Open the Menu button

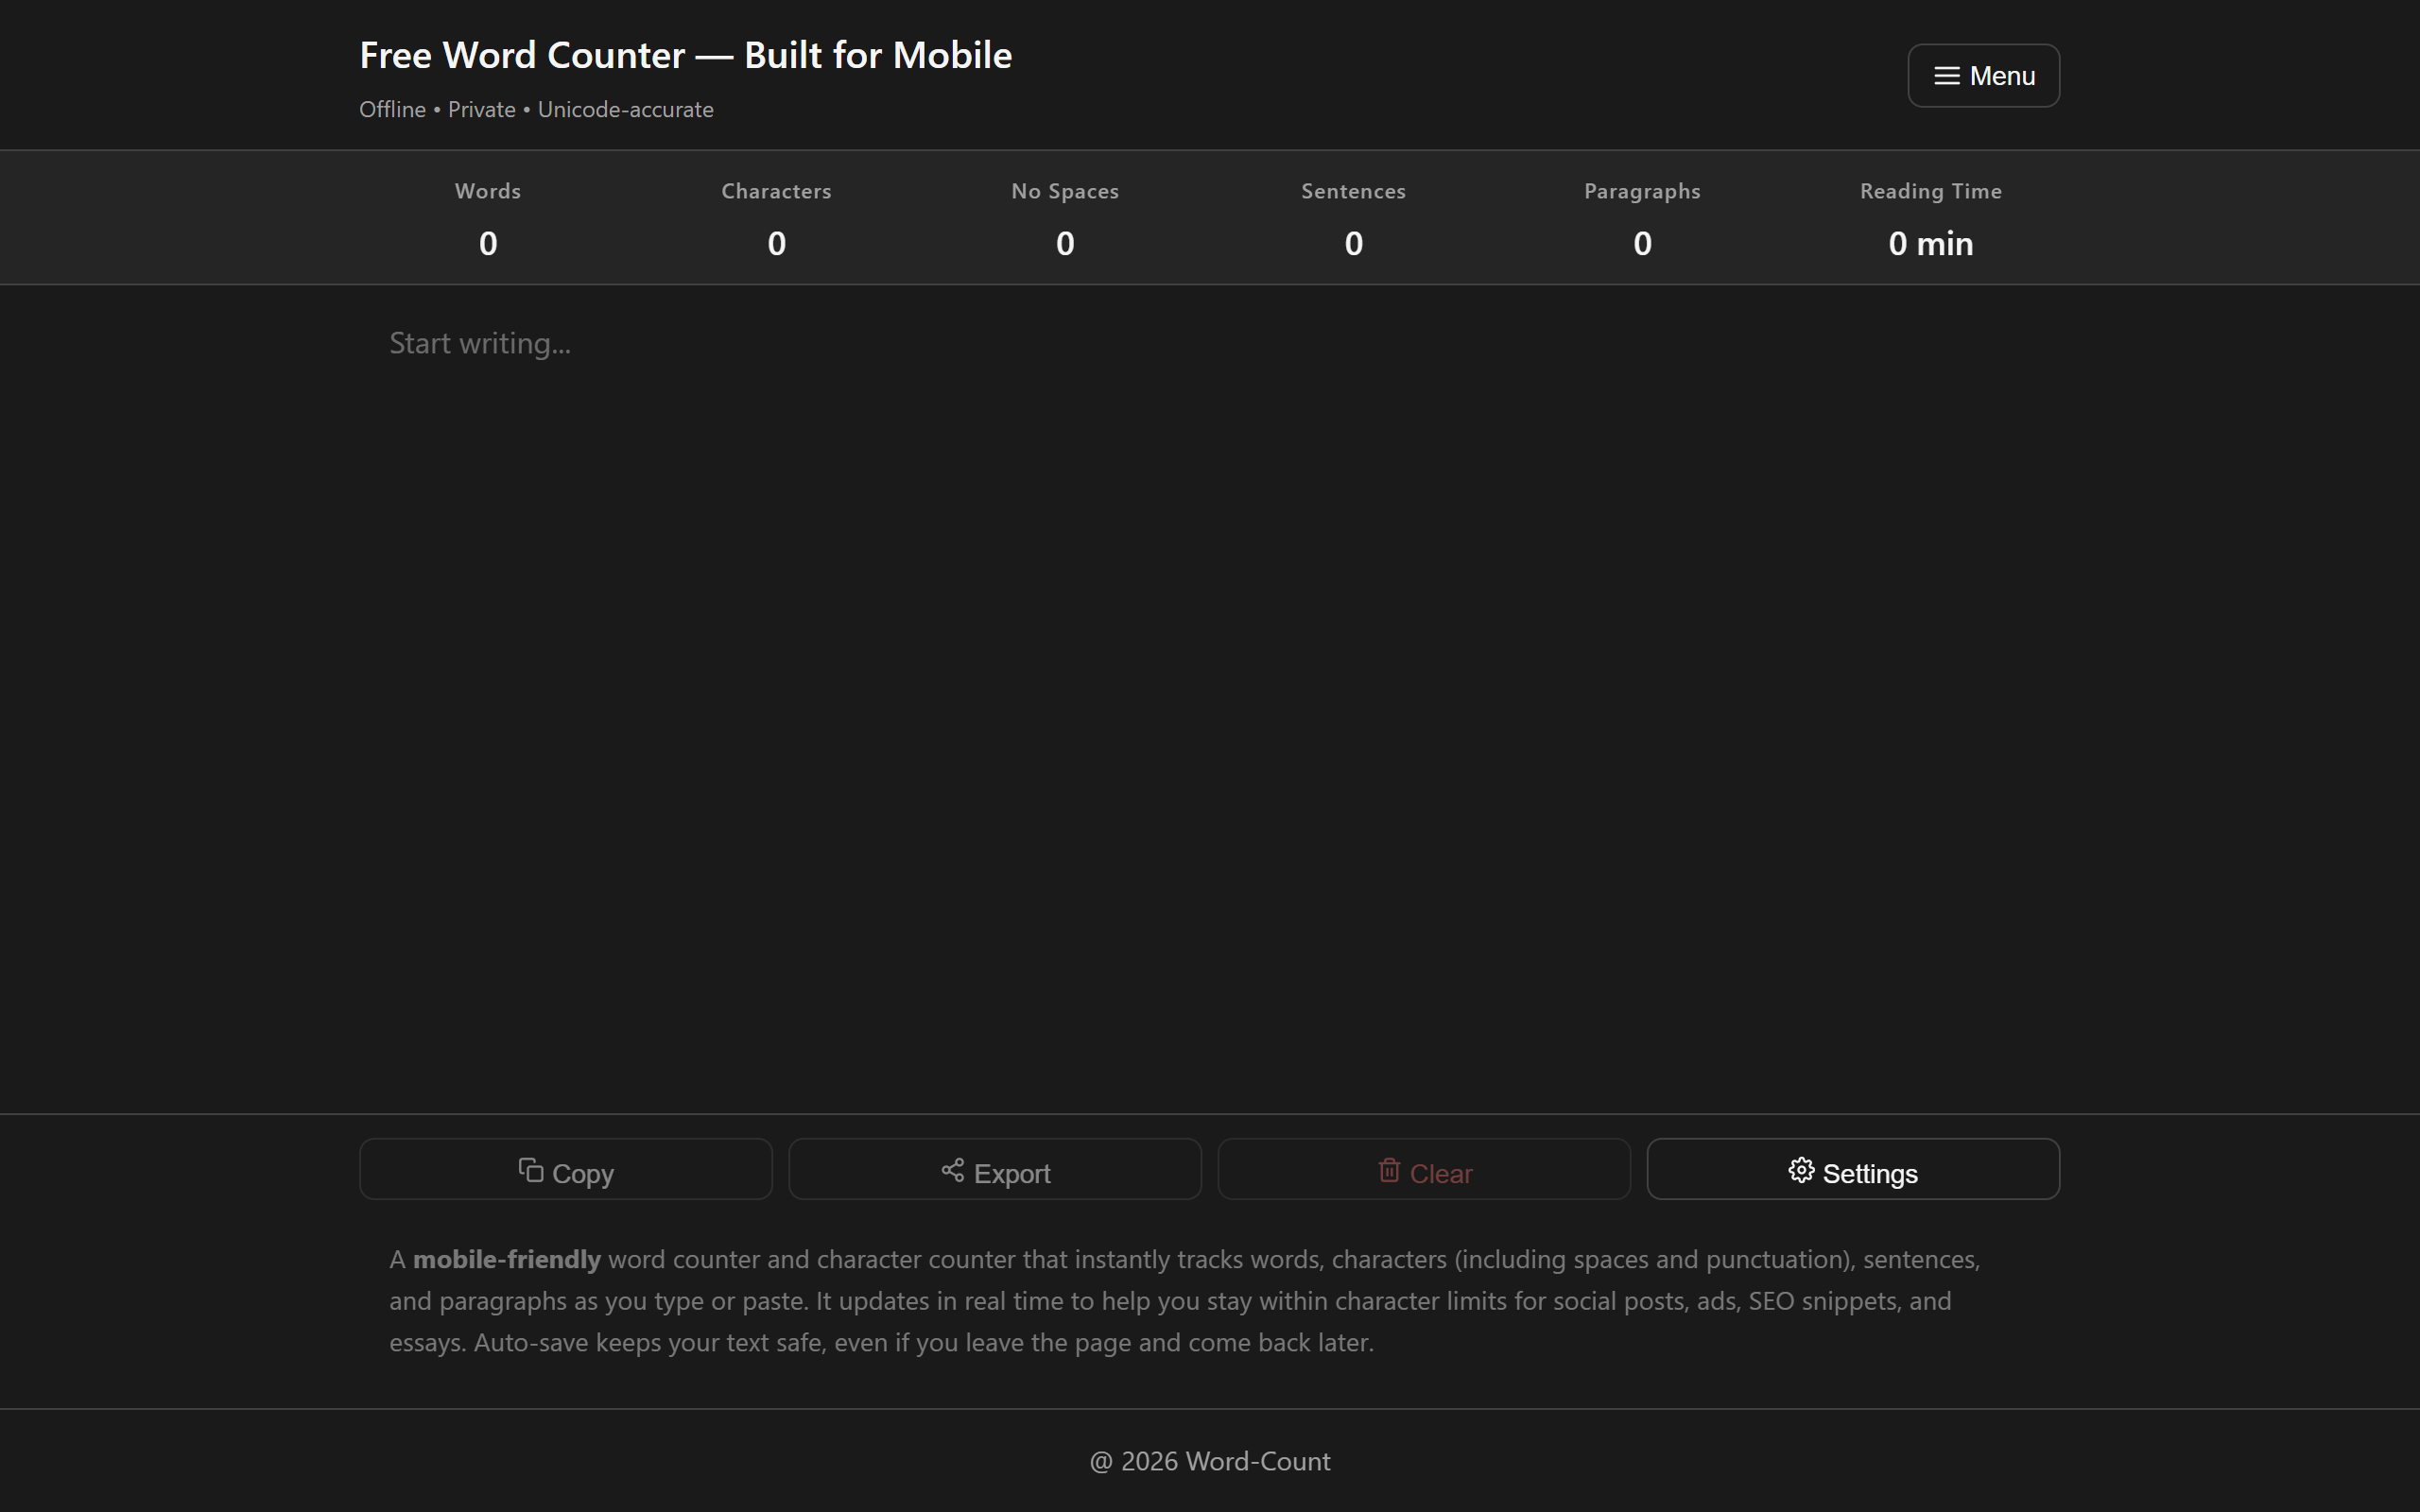[1983, 75]
